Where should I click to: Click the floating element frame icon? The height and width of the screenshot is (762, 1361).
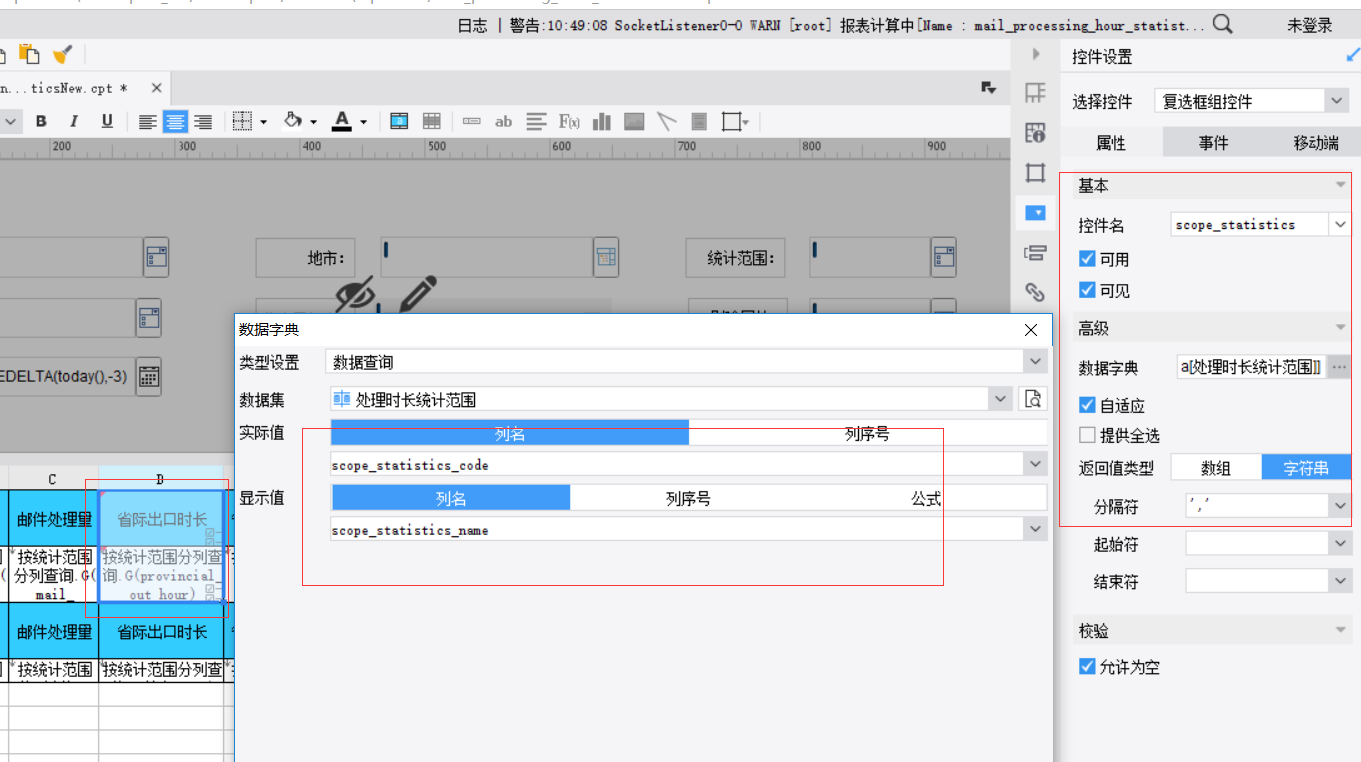pyautogui.click(x=732, y=122)
